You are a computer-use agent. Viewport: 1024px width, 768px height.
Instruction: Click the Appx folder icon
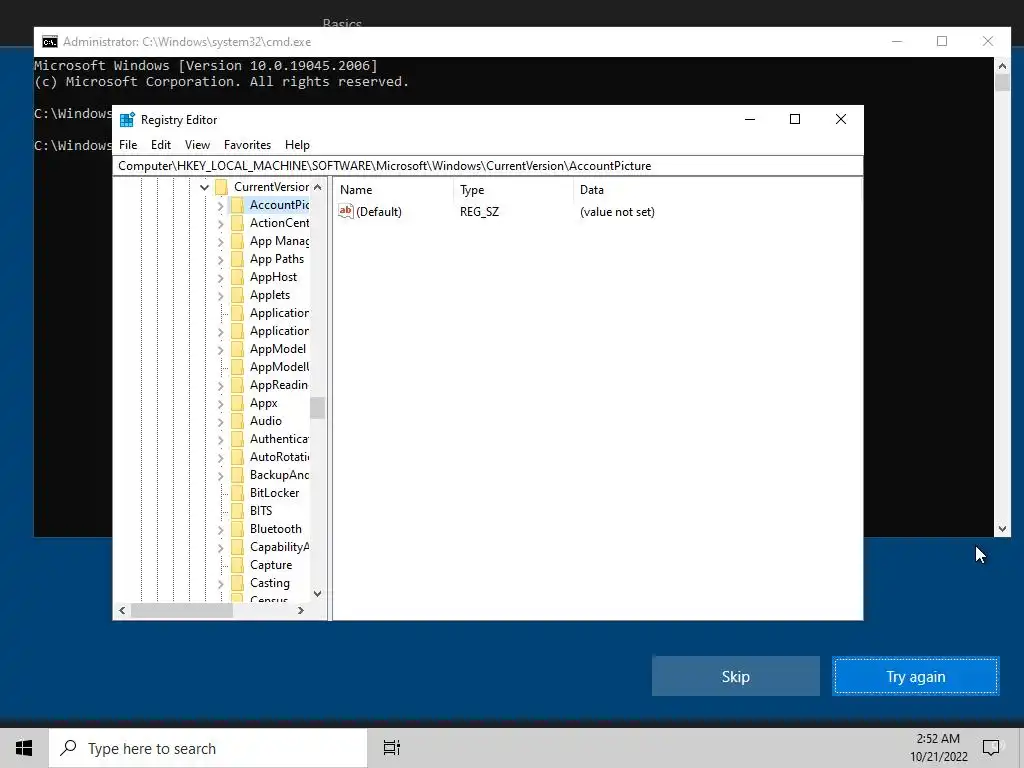238,403
